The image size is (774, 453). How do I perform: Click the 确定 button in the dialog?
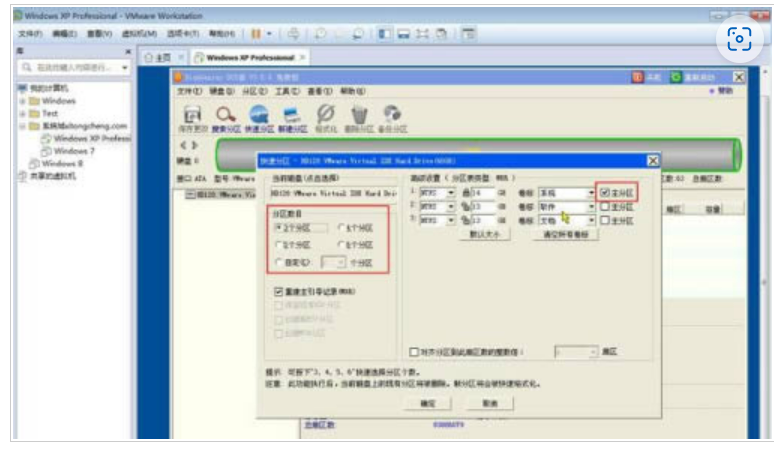427,404
